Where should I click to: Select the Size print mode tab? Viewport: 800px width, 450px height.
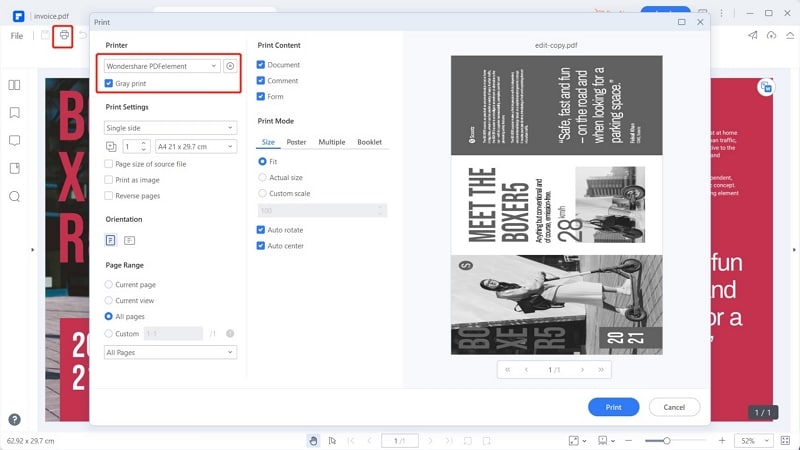(268, 142)
